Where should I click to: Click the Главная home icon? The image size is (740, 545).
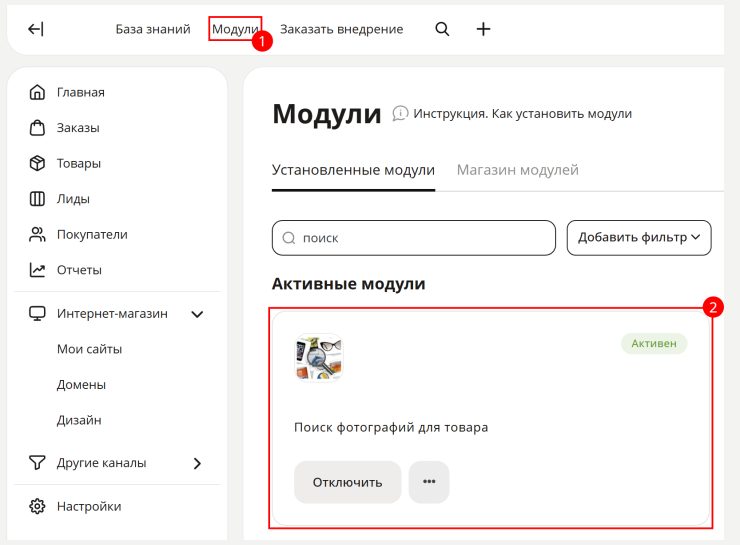coord(37,92)
